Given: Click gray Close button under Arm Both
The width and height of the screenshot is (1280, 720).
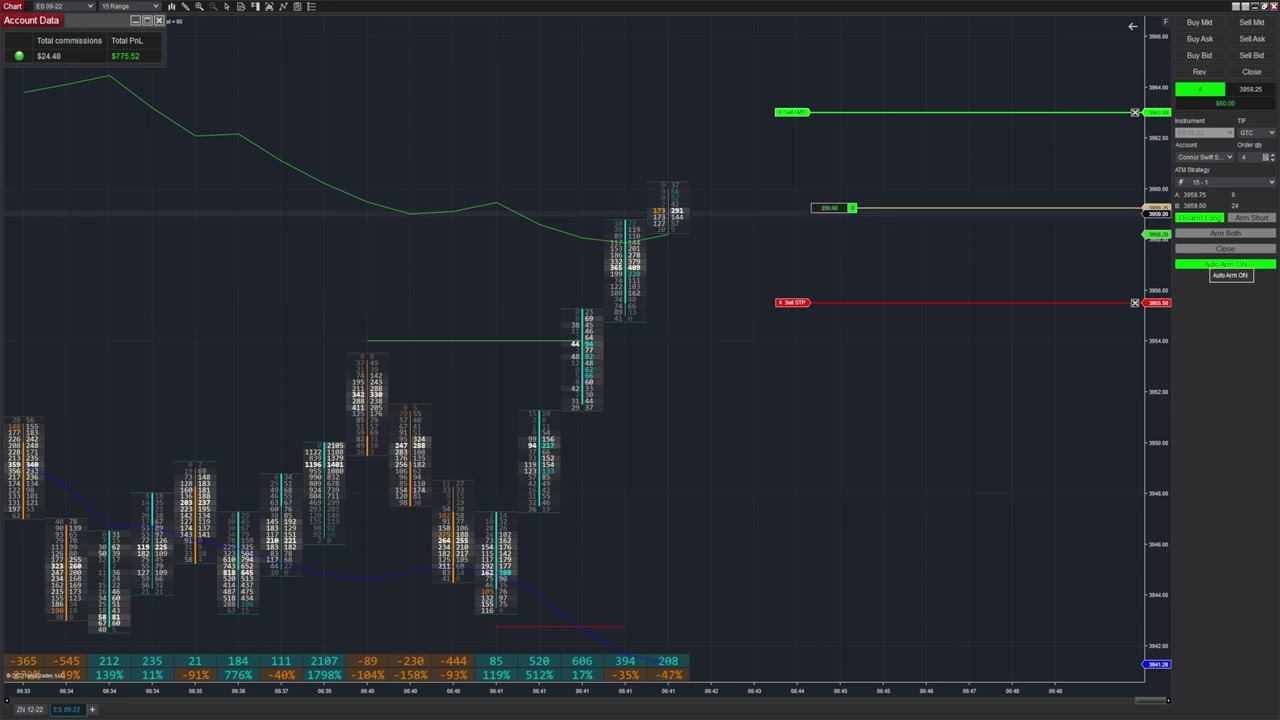Looking at the screenshot, I should pos(1225,248).
